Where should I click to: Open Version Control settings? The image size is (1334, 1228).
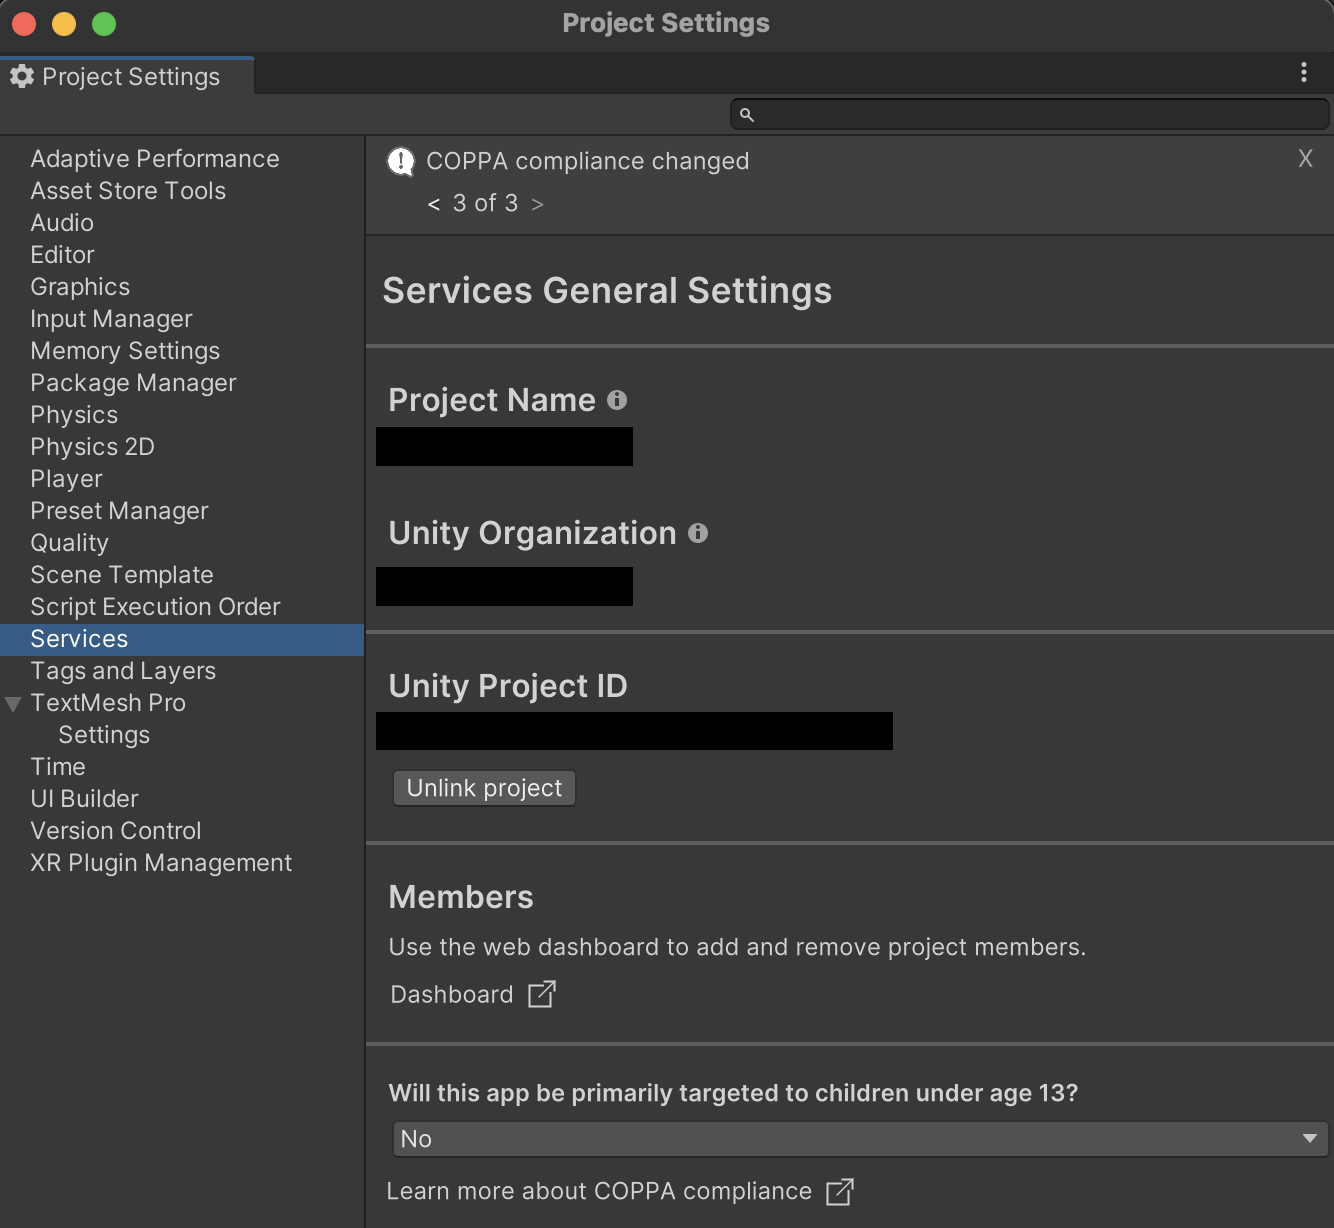[116, 831]
